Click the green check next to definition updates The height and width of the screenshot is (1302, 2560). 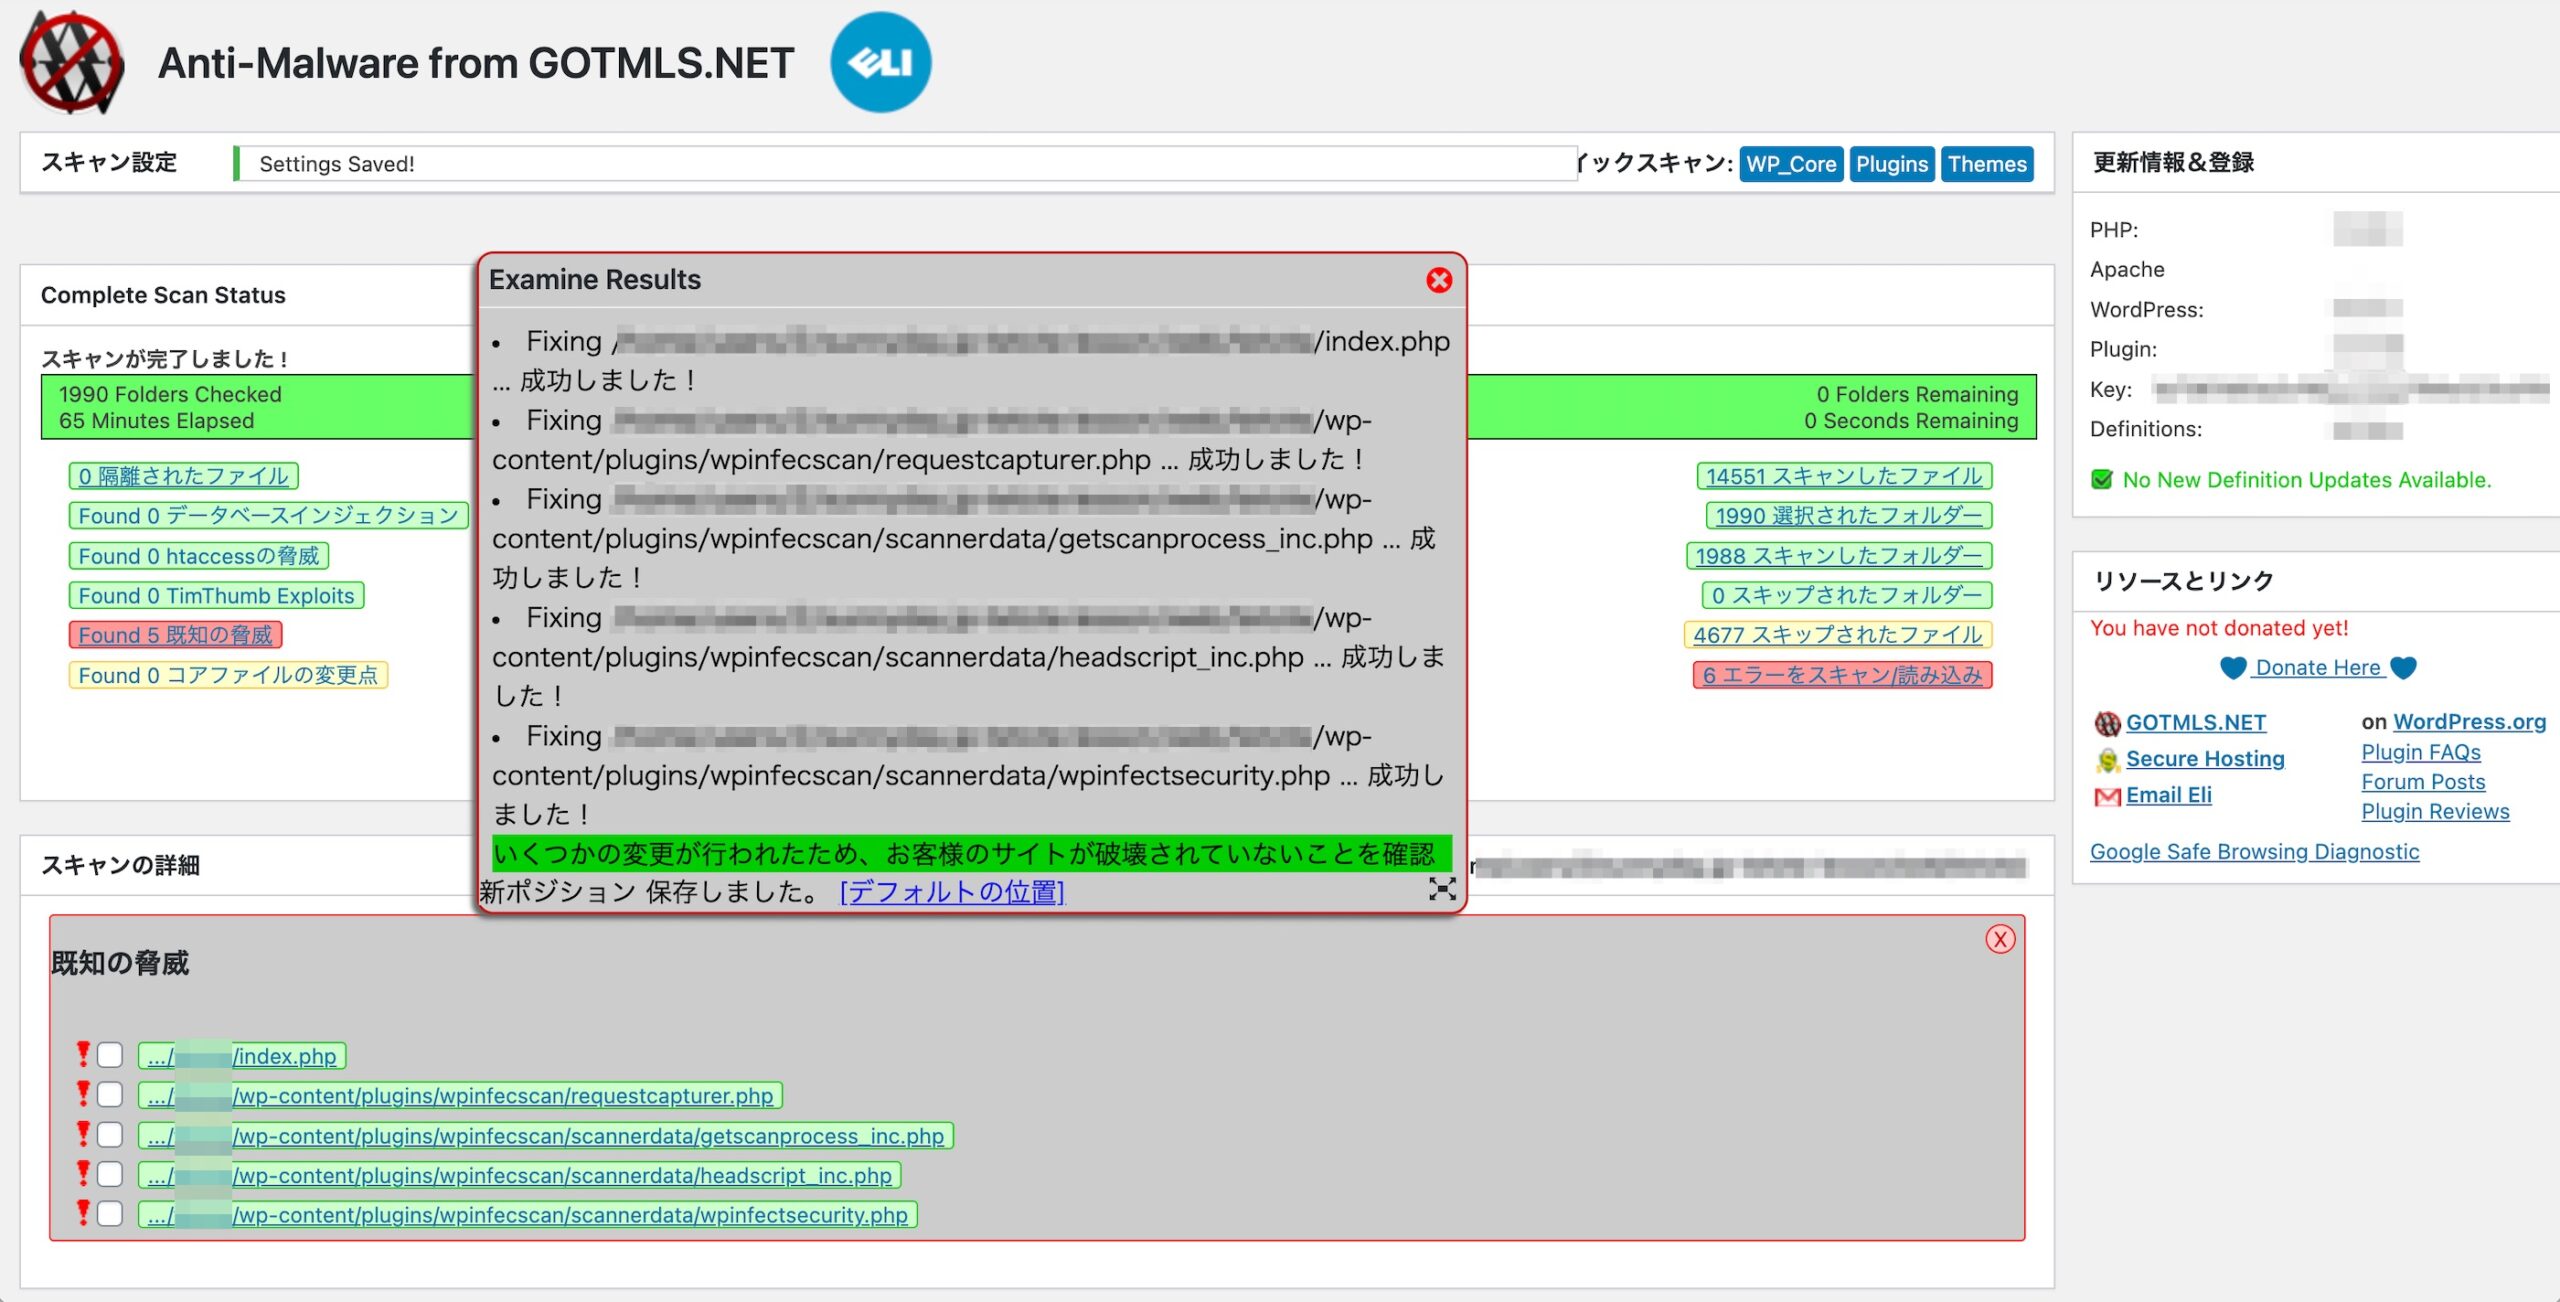(2102, 480)
